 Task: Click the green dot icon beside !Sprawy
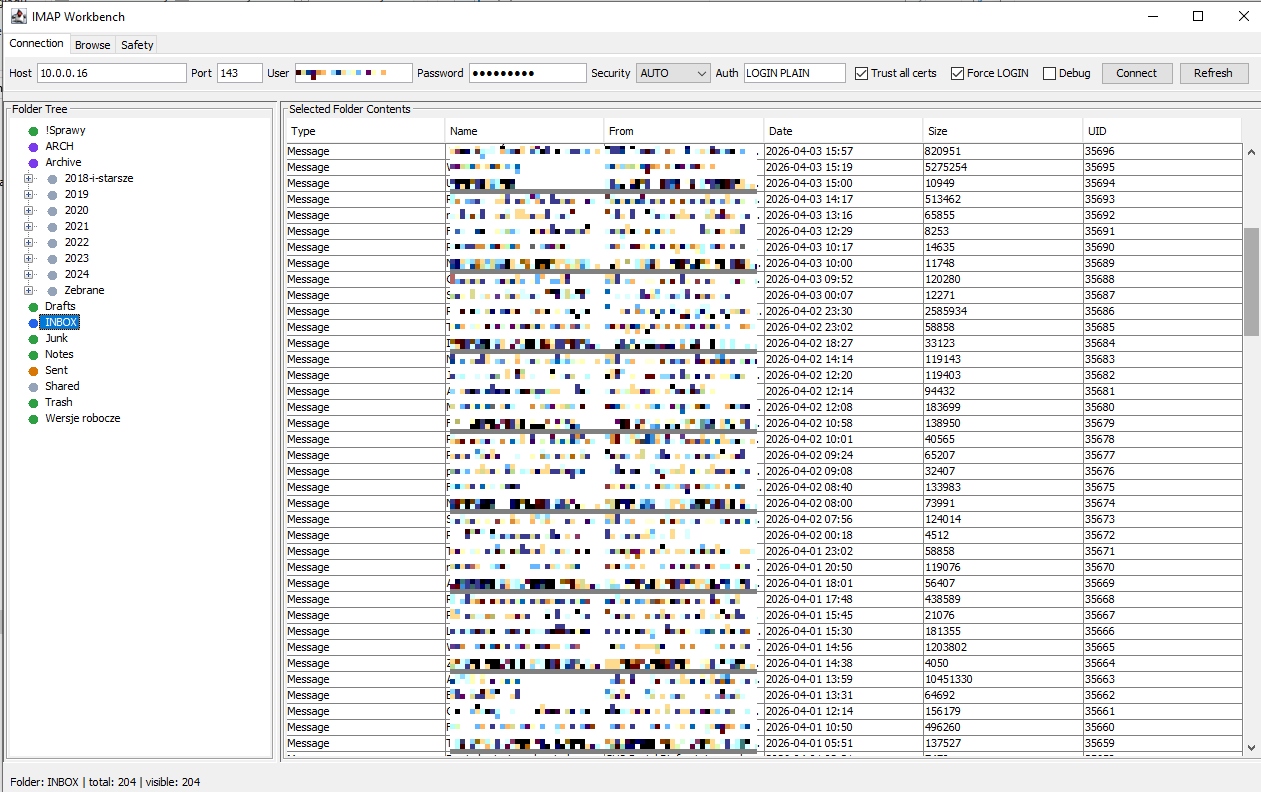[33, 131]
